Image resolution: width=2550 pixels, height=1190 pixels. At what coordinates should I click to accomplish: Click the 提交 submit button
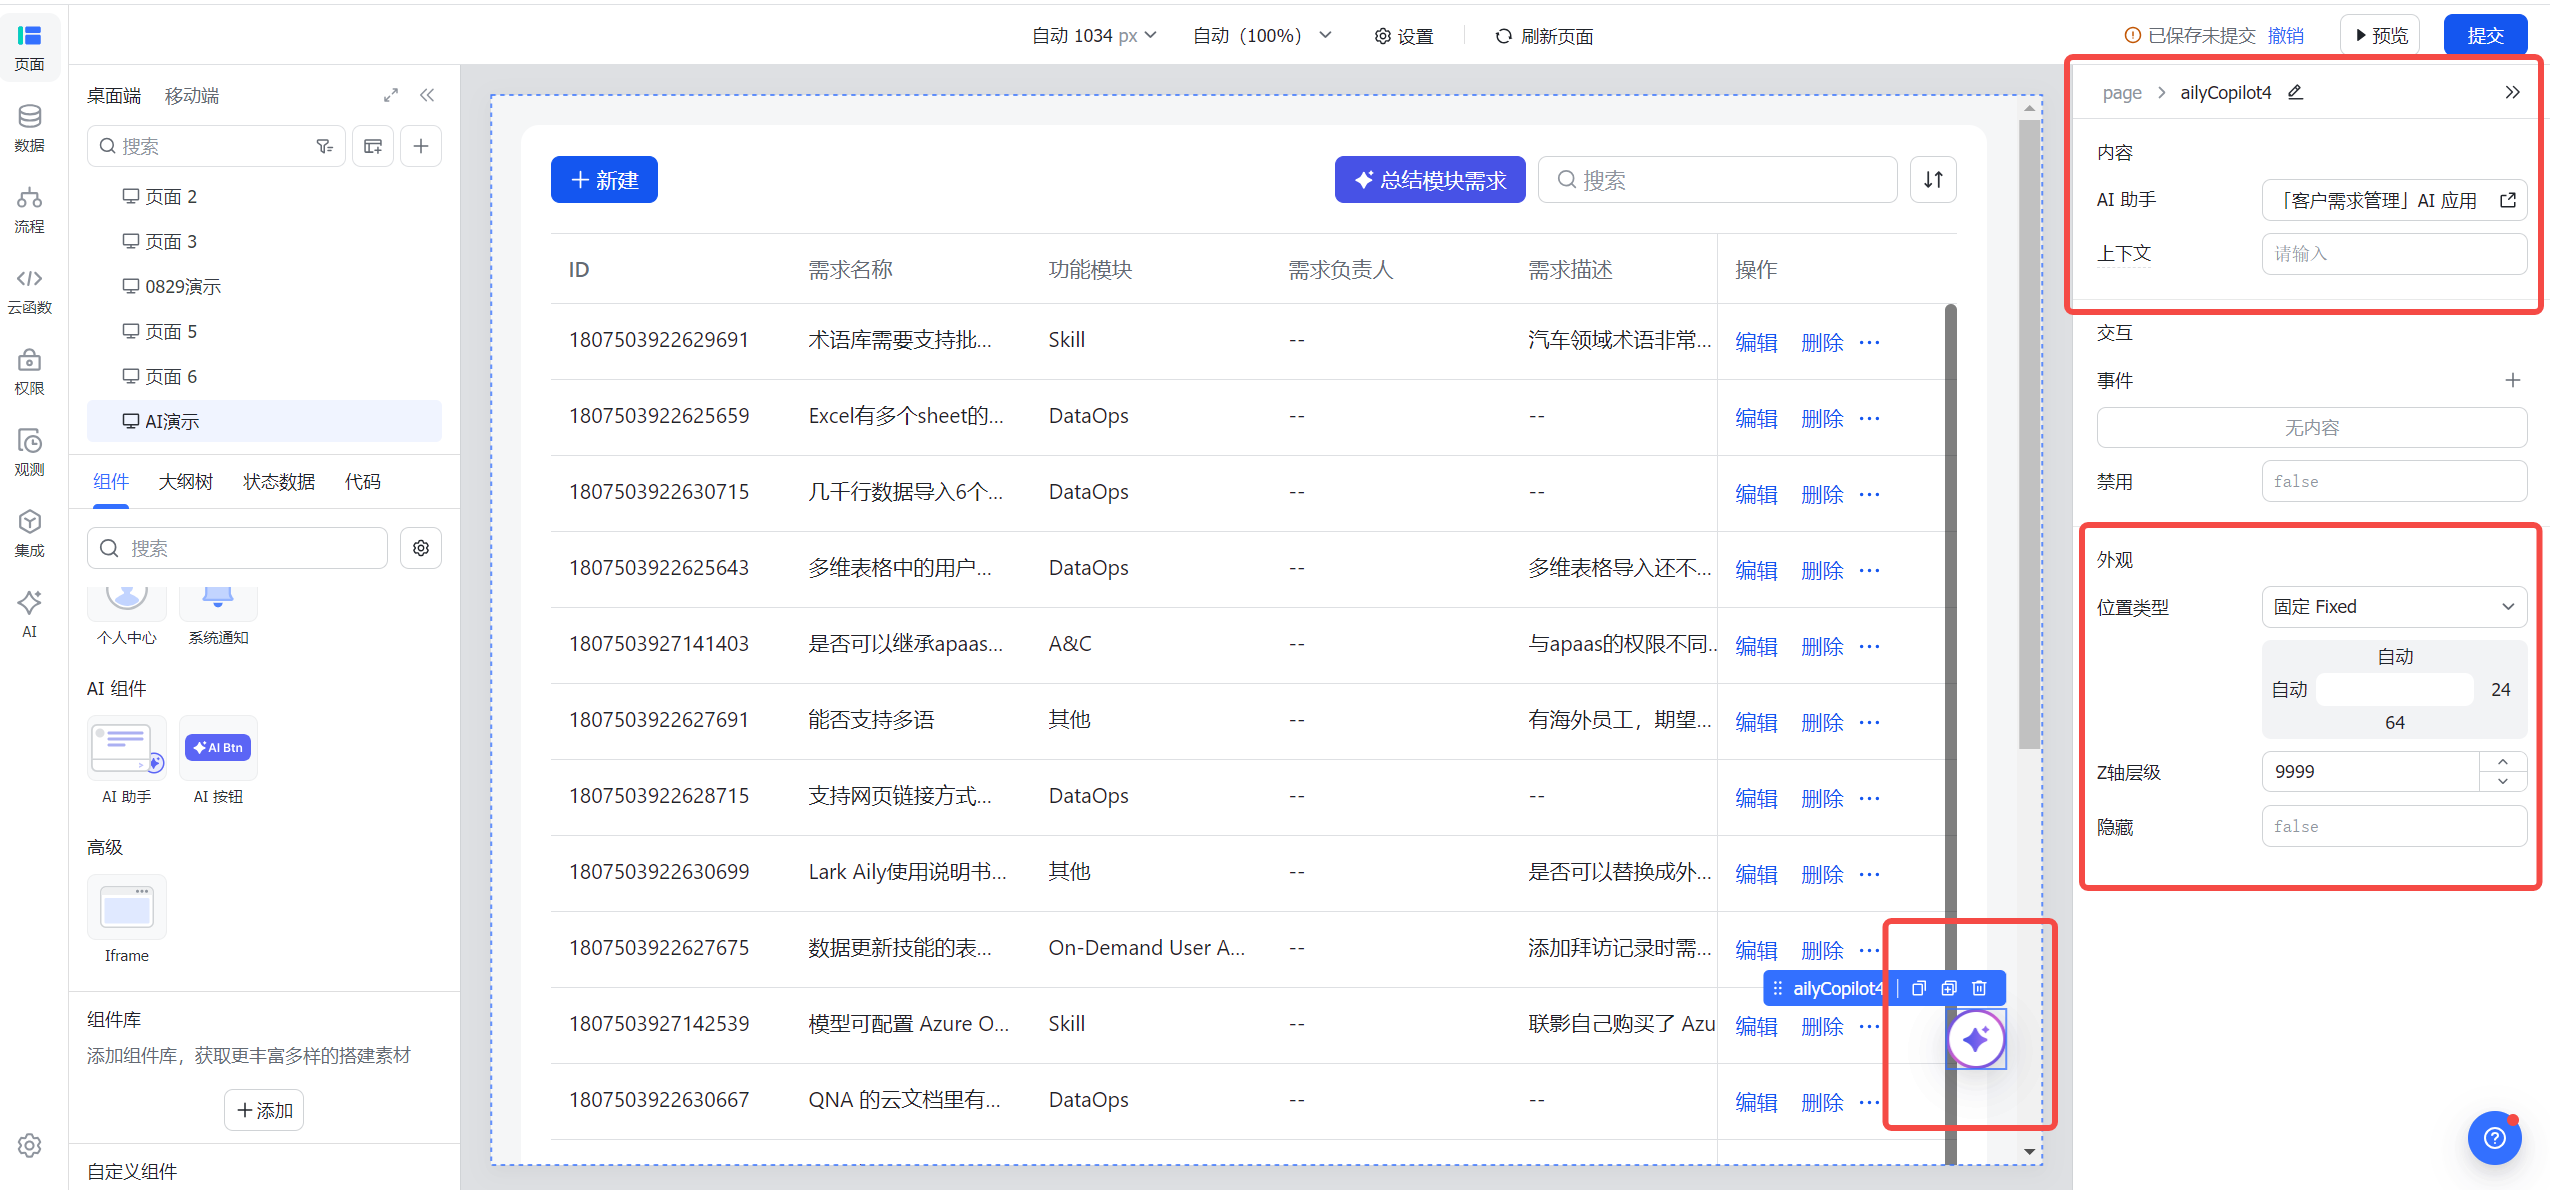(2485, 36)
